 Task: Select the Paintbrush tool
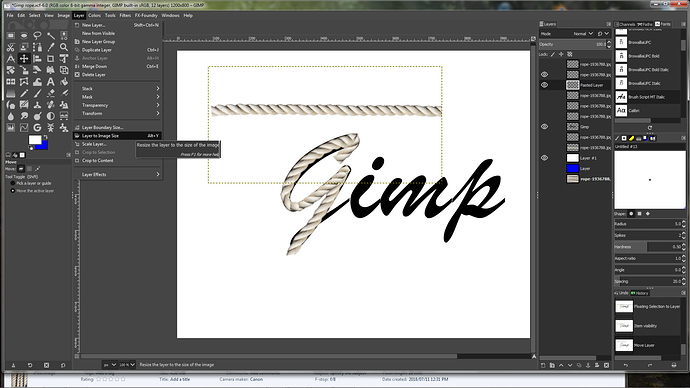tap(37, 93)
